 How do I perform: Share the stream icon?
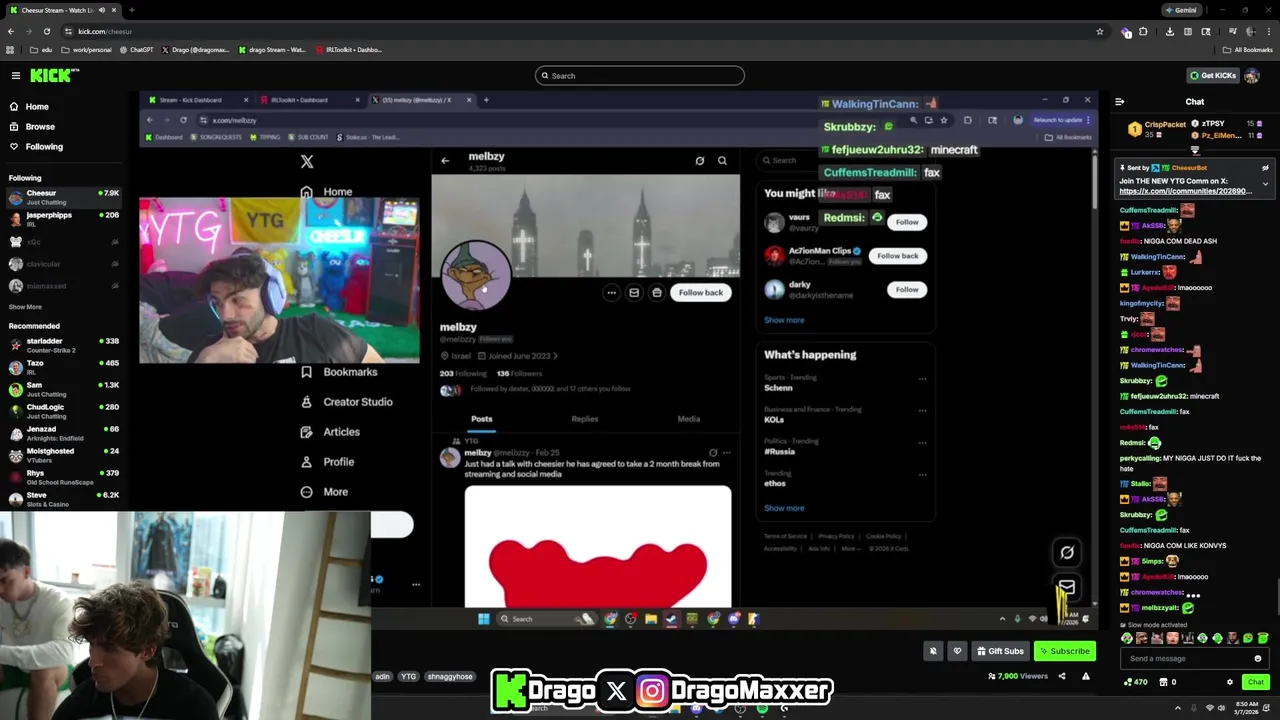pyautogui.click(x=1062, y=676)
